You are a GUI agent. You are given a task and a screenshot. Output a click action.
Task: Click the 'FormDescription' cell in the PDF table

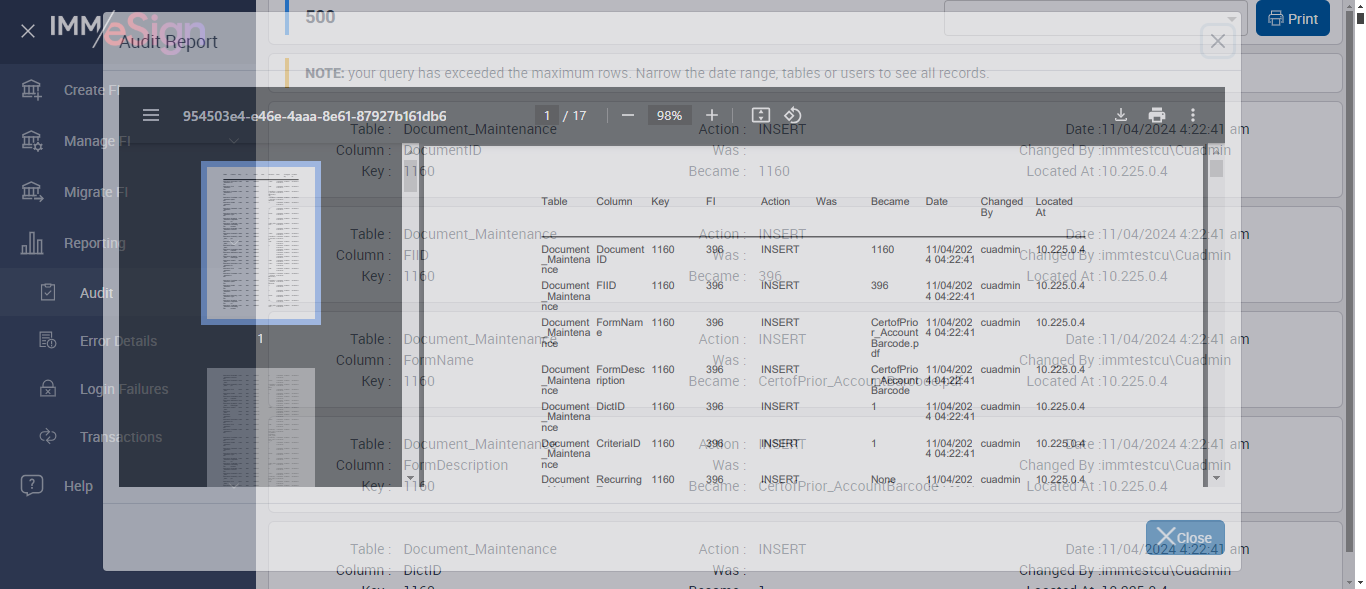point(620,375)
